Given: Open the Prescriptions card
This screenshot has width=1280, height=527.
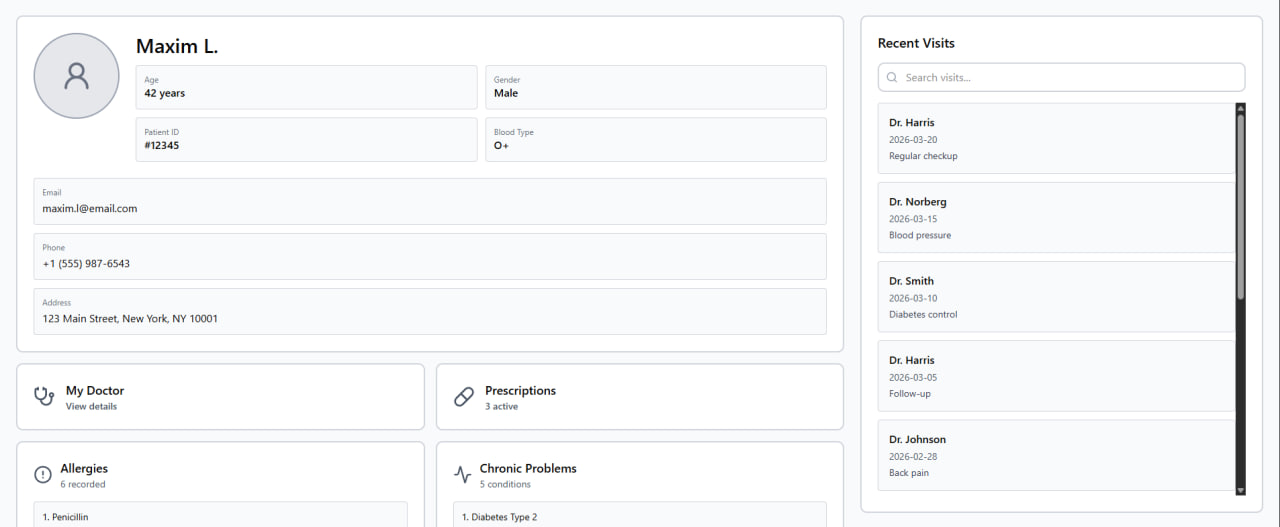Looking at the screenshot, I should pos(640,397).
